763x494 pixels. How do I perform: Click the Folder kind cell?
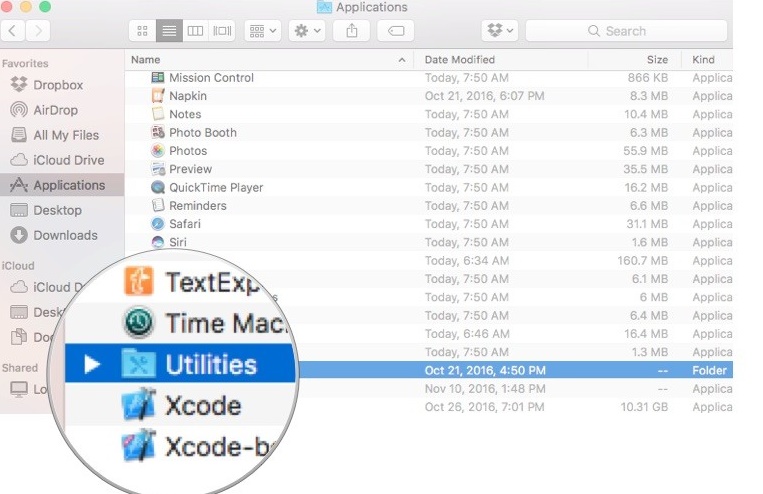(709, 370)
